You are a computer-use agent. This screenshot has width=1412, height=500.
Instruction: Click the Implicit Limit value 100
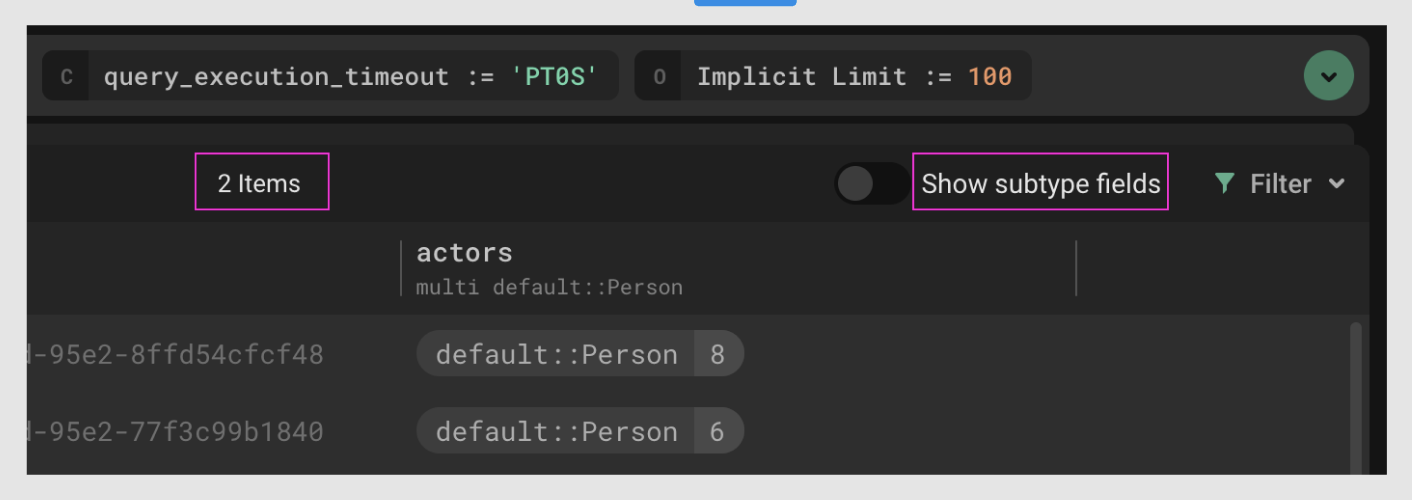coord(990,77)
